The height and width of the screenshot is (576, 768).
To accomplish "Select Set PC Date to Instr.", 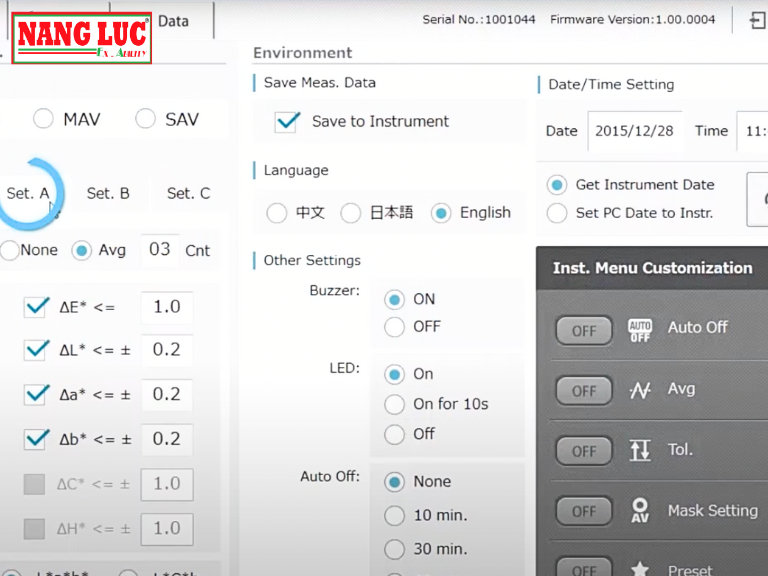I will click(x=557, y=212).
